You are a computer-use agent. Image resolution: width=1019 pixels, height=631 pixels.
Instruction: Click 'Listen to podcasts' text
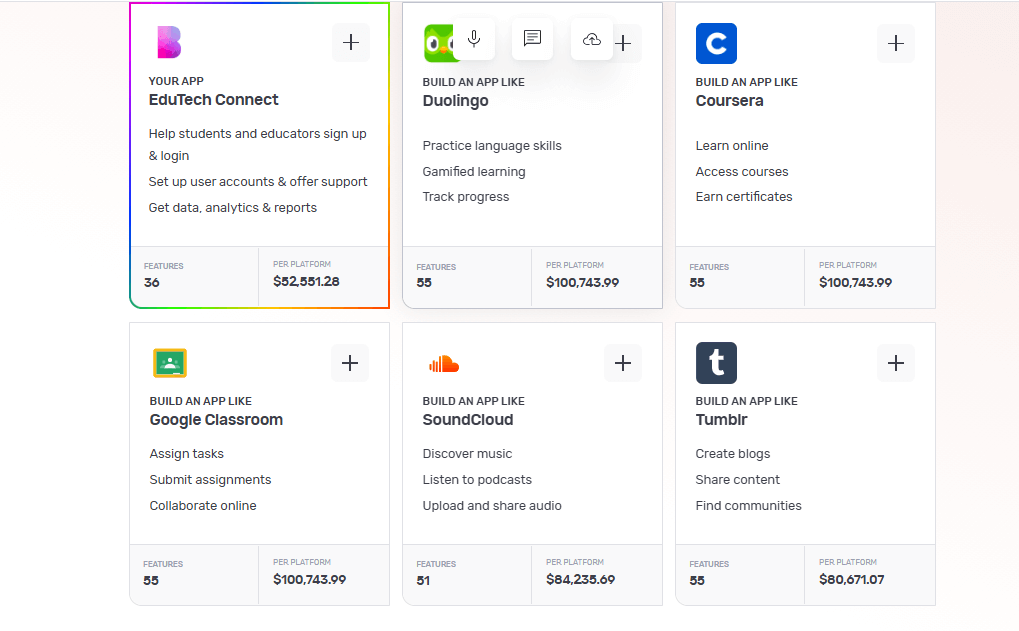pyautogui.click(x=477, y=480)
